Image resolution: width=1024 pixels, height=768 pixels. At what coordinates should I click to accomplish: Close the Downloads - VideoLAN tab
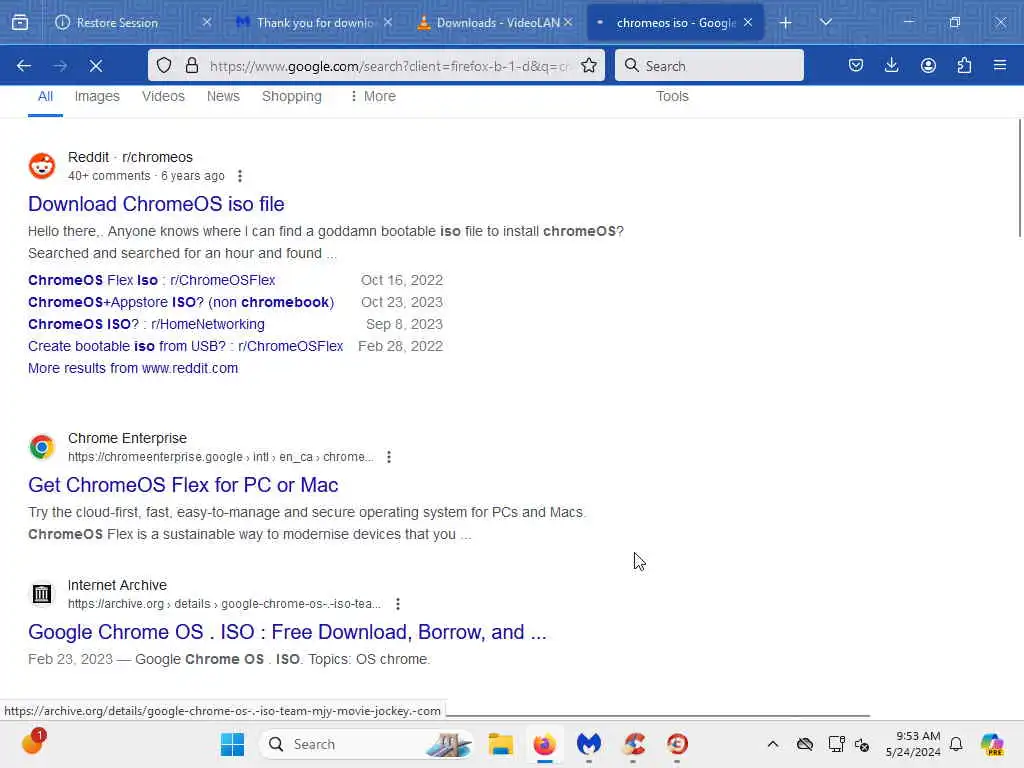568,22
